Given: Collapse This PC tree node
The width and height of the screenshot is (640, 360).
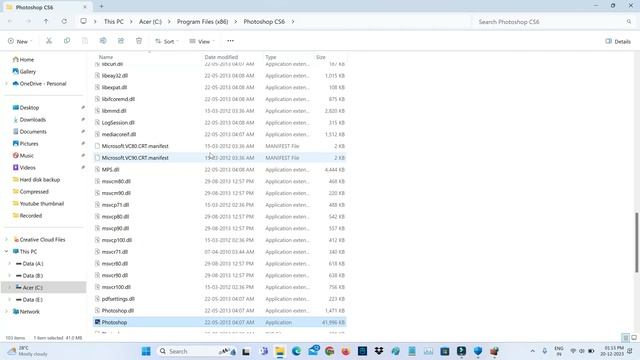Looking at the screenshot, I should coord(7,251).
